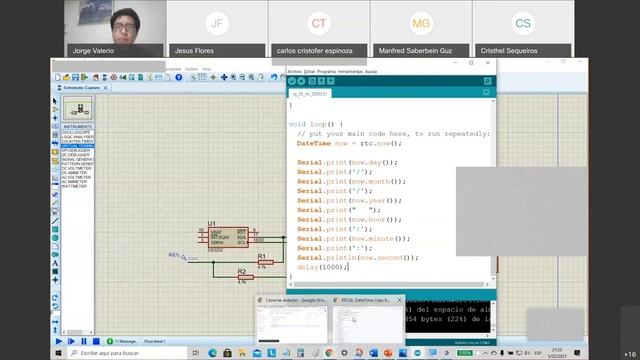Image resolution: width=640 pixels, height=360 pixels.
Task: Click Proteus Play simulation button
Action: pos(59,341)
